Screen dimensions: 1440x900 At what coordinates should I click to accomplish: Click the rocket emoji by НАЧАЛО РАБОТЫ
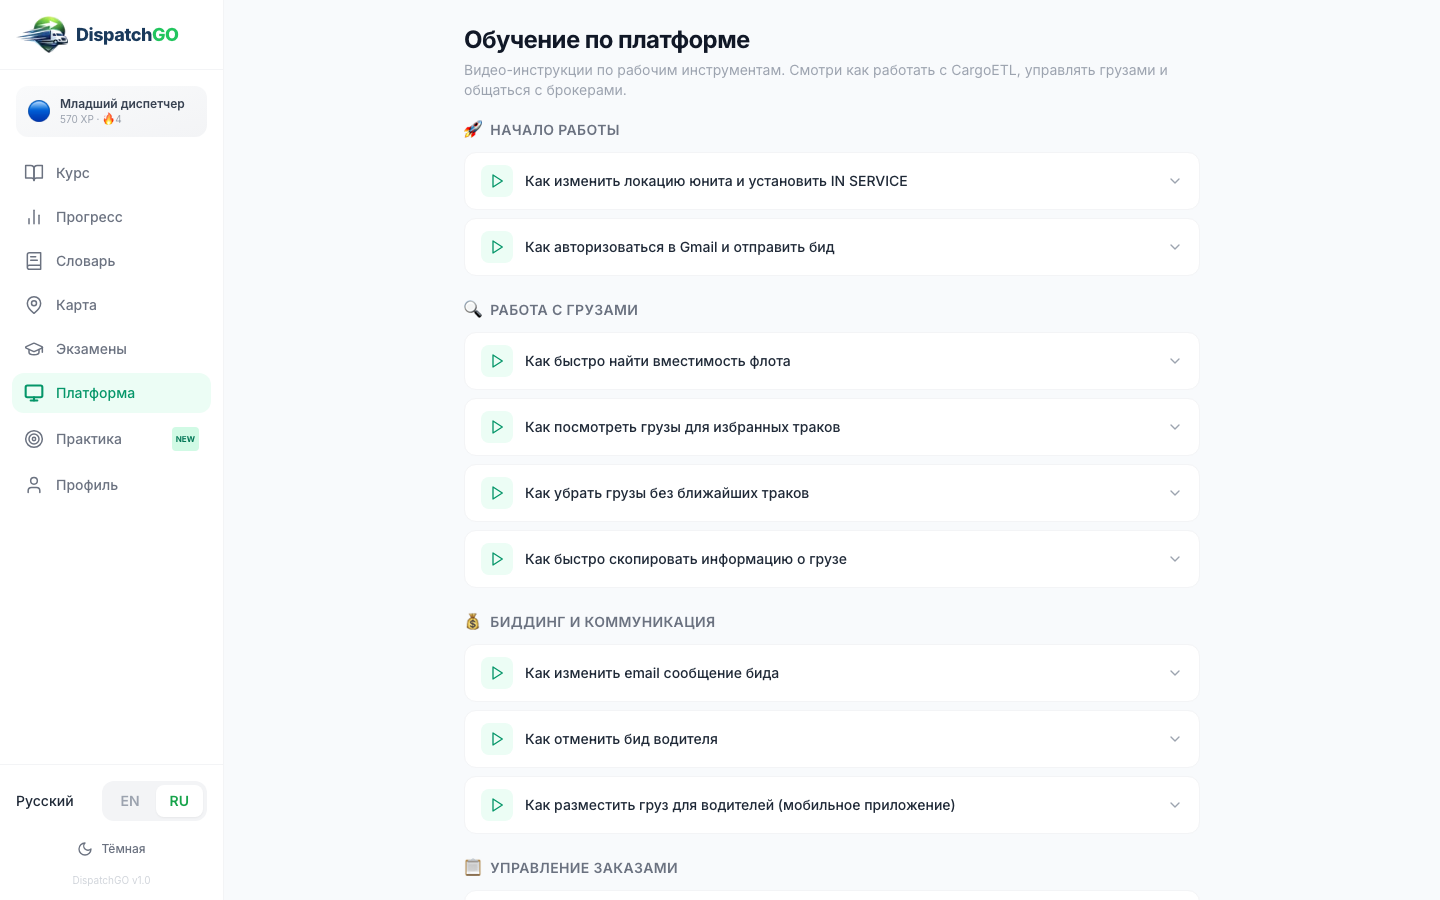pos(473,130)
